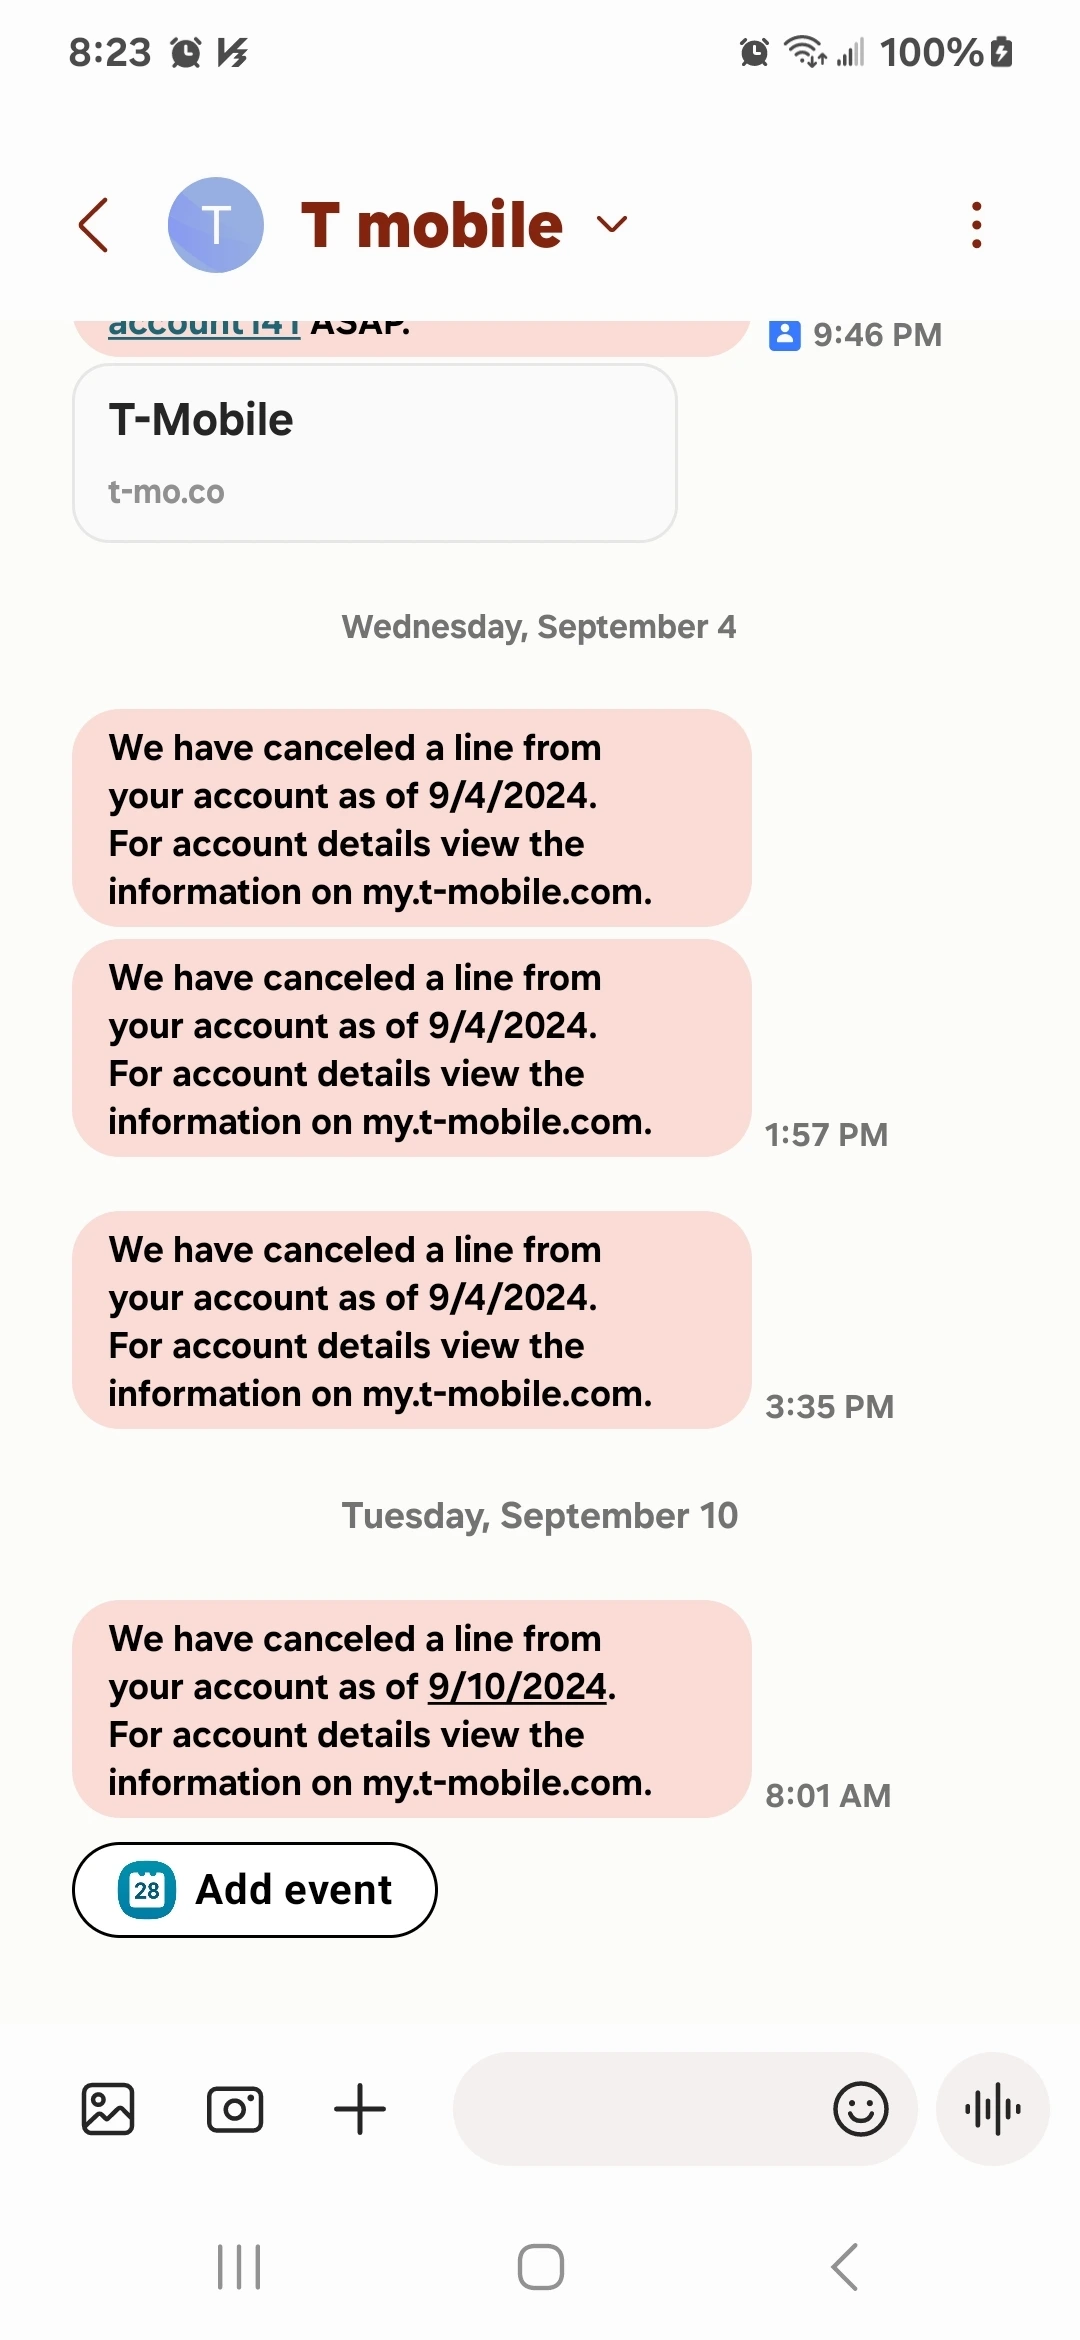The height and width of the screenshot is (2340, 1080).
Task: Tap the back arrow in conversation header
Action: 94,225
